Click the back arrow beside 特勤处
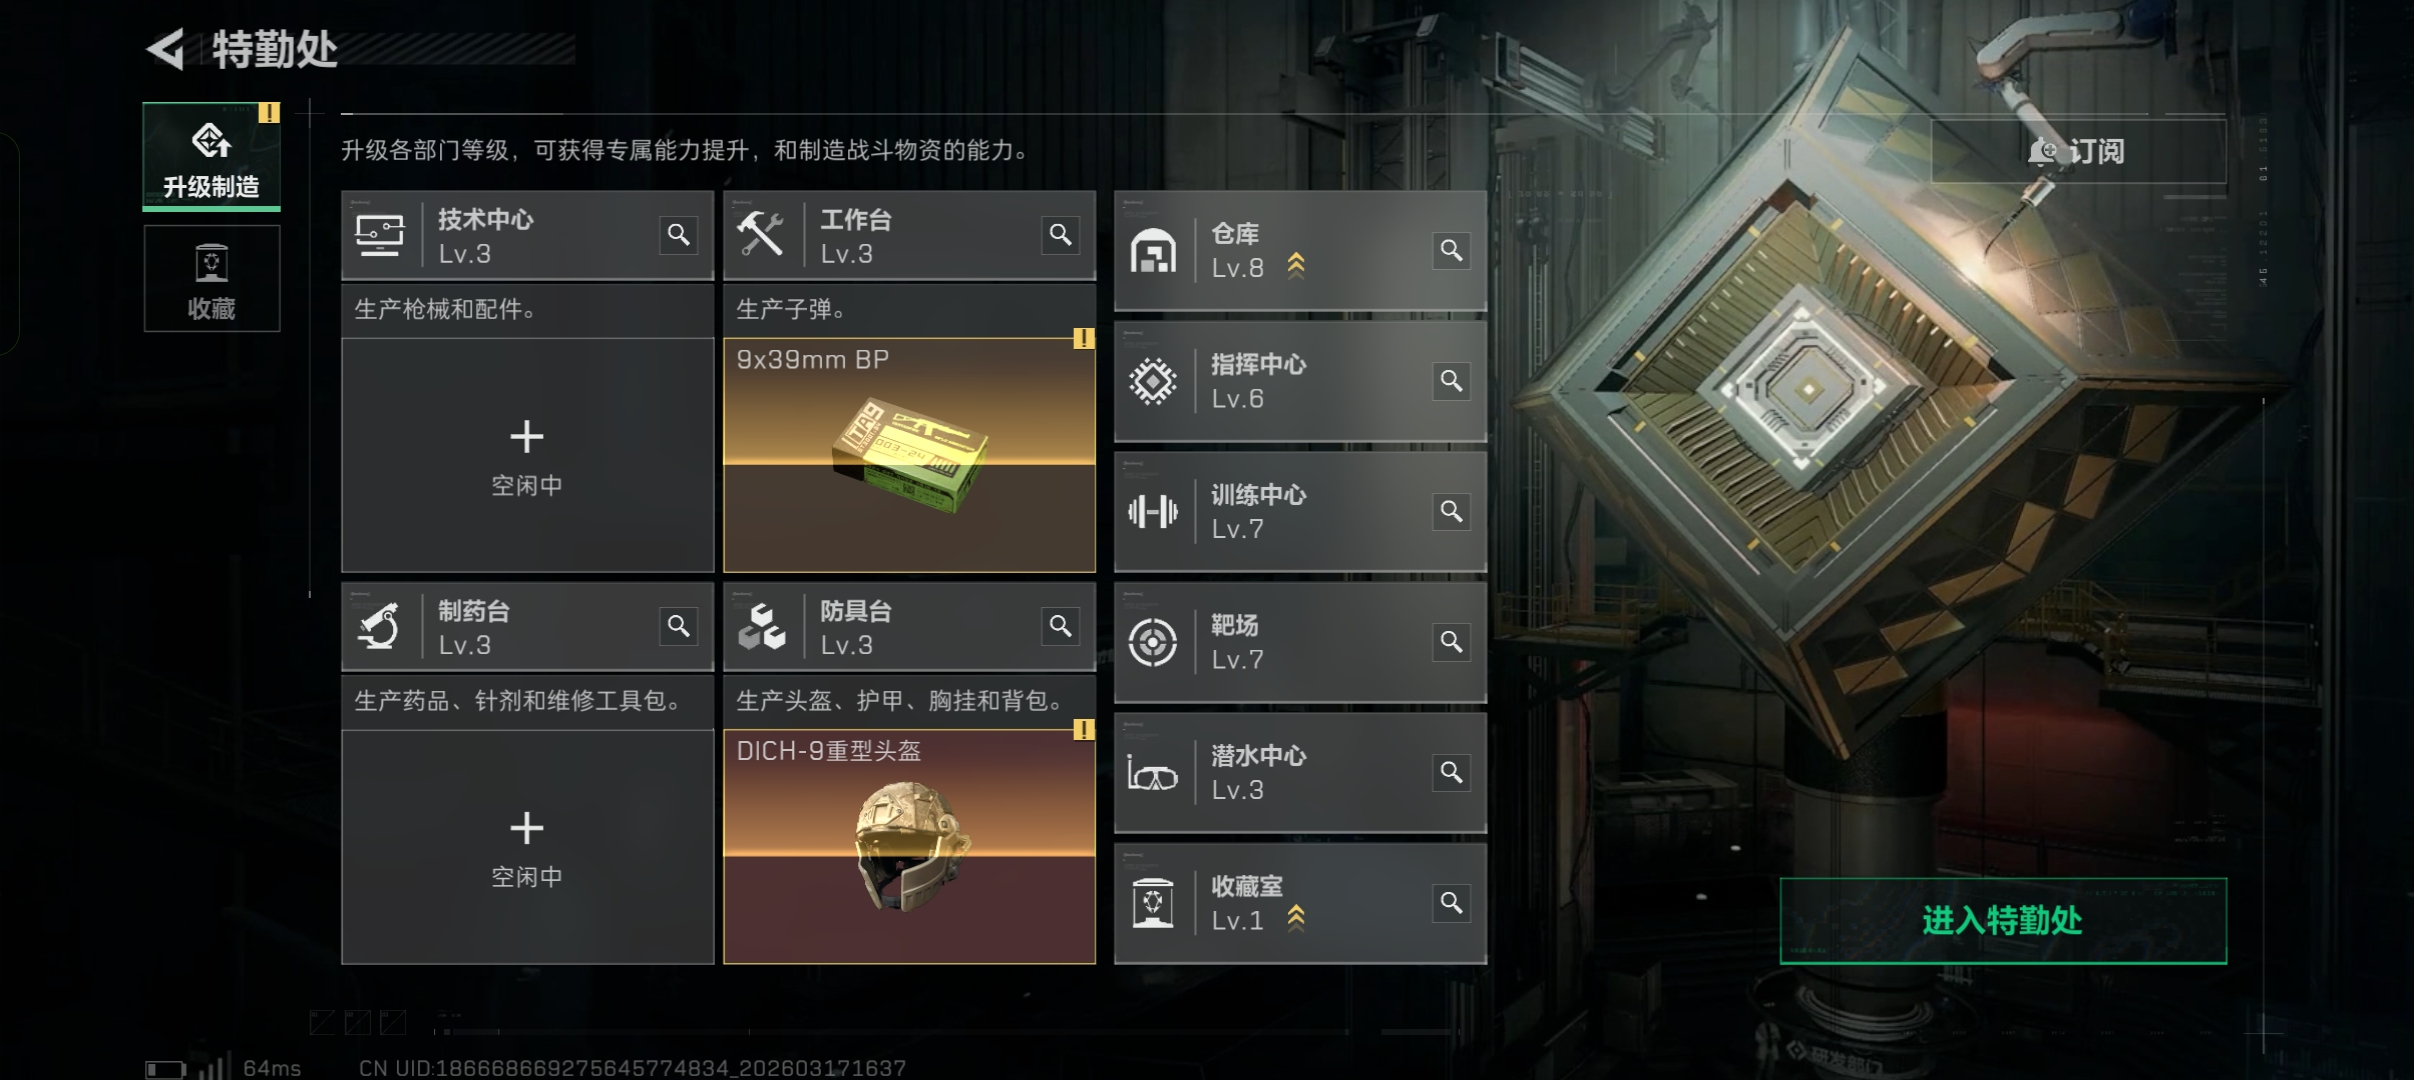Image resolution: width=2414 pixels, height=1080 pixels. (x=166, y=49)
